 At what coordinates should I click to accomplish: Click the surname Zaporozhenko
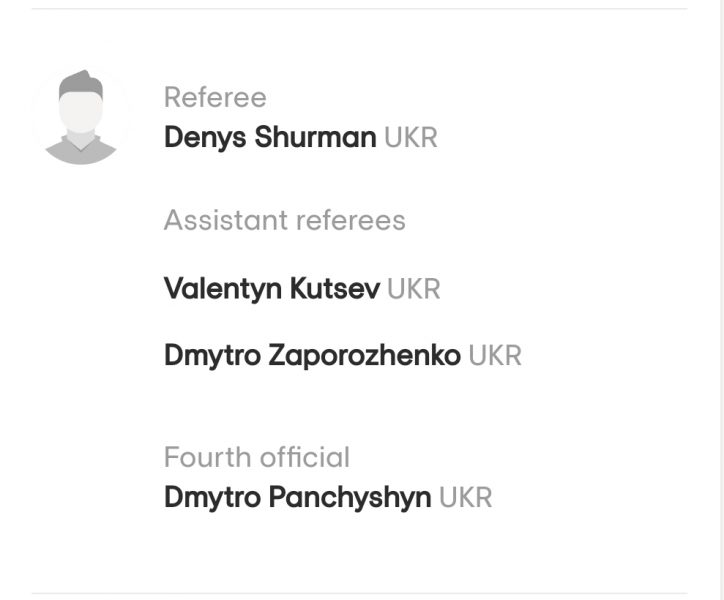click(365, 355)
